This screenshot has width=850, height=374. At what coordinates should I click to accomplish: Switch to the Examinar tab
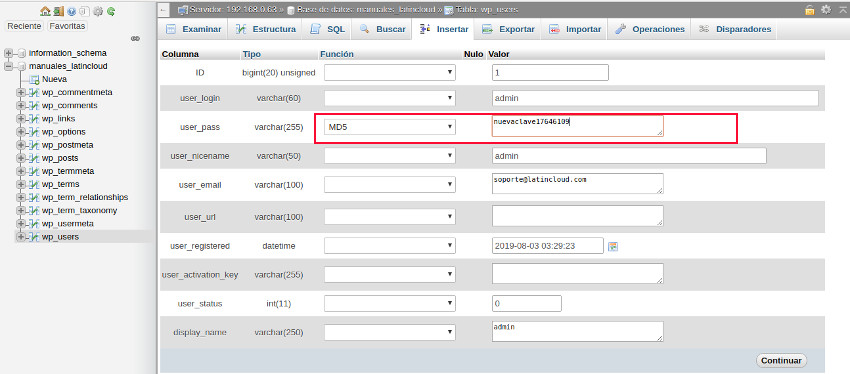click(194, 29)
